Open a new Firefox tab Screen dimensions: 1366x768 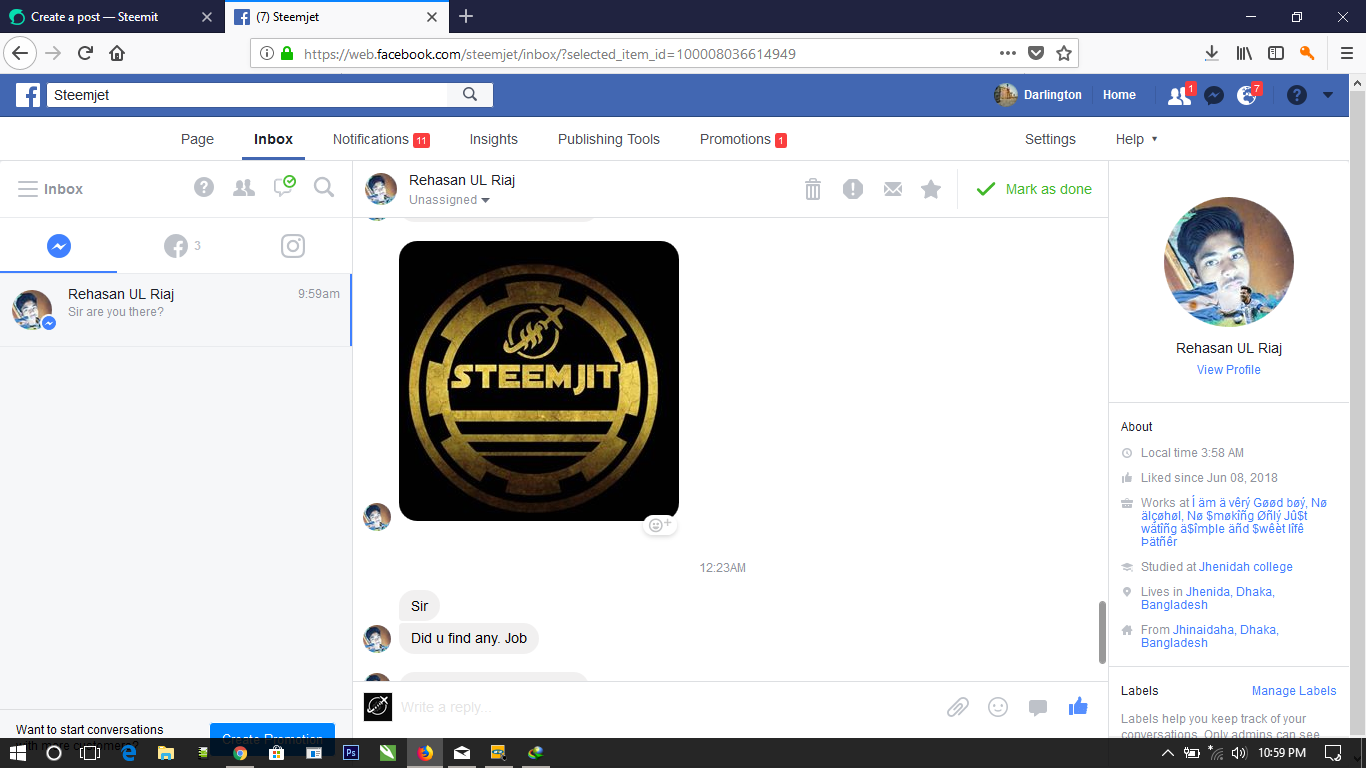[x=466, y=16]
